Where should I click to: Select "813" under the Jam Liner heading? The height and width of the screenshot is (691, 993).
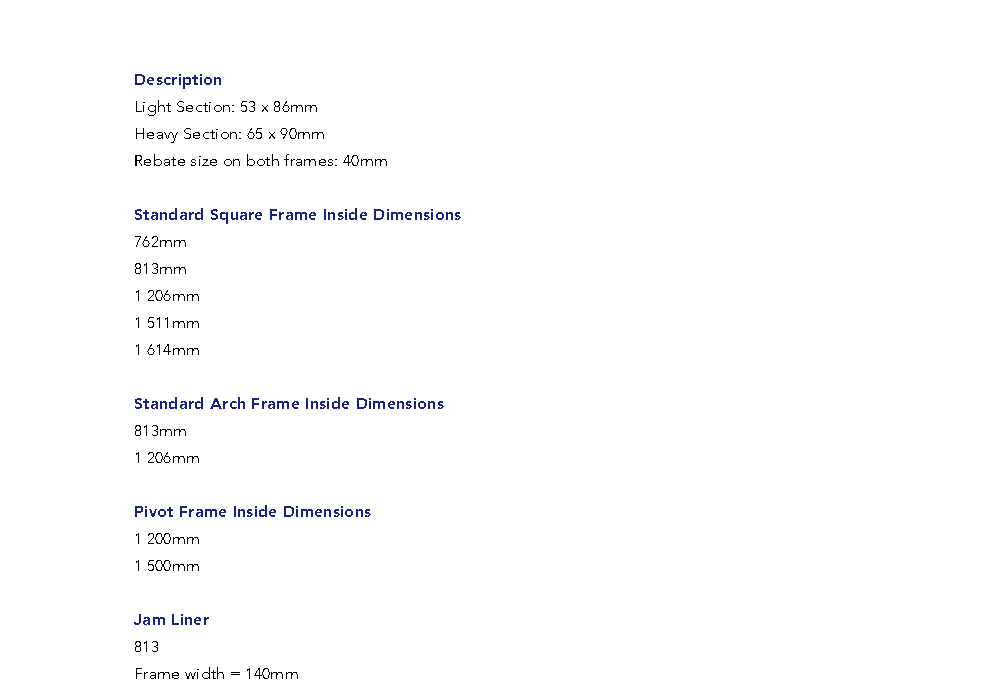coord(147,647)
